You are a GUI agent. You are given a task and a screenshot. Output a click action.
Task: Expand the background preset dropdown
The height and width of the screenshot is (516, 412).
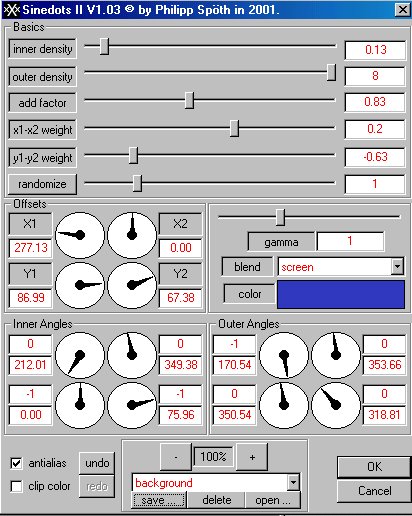click(x=293, y=482)
